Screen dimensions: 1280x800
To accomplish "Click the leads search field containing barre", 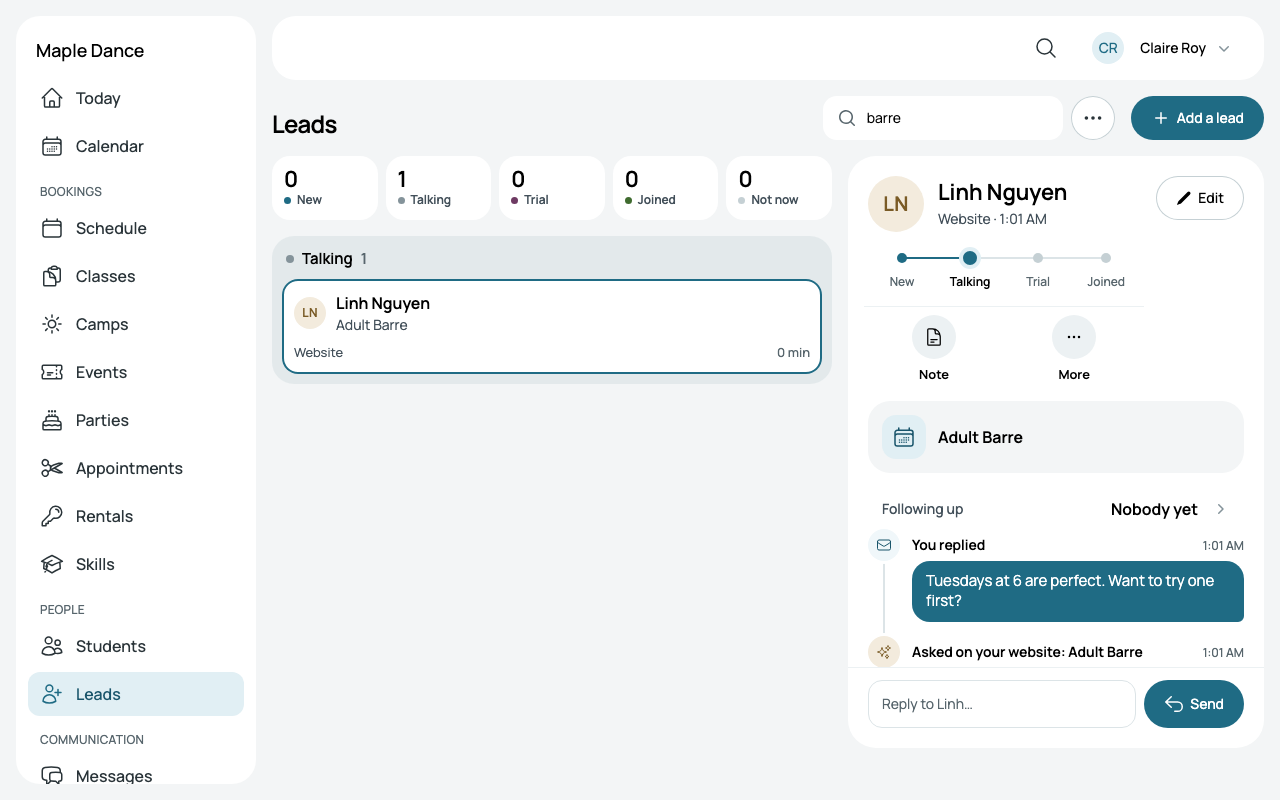I will pyautogui.click(x=943, y=118).
